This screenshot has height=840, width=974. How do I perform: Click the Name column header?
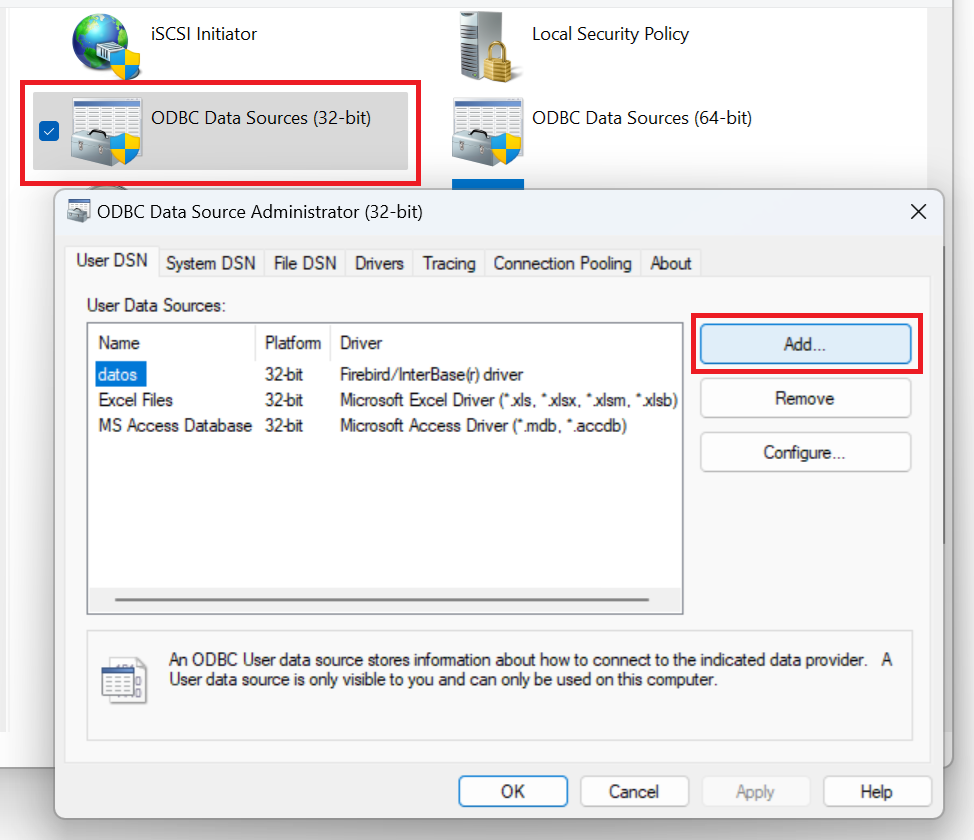(120, 343)
